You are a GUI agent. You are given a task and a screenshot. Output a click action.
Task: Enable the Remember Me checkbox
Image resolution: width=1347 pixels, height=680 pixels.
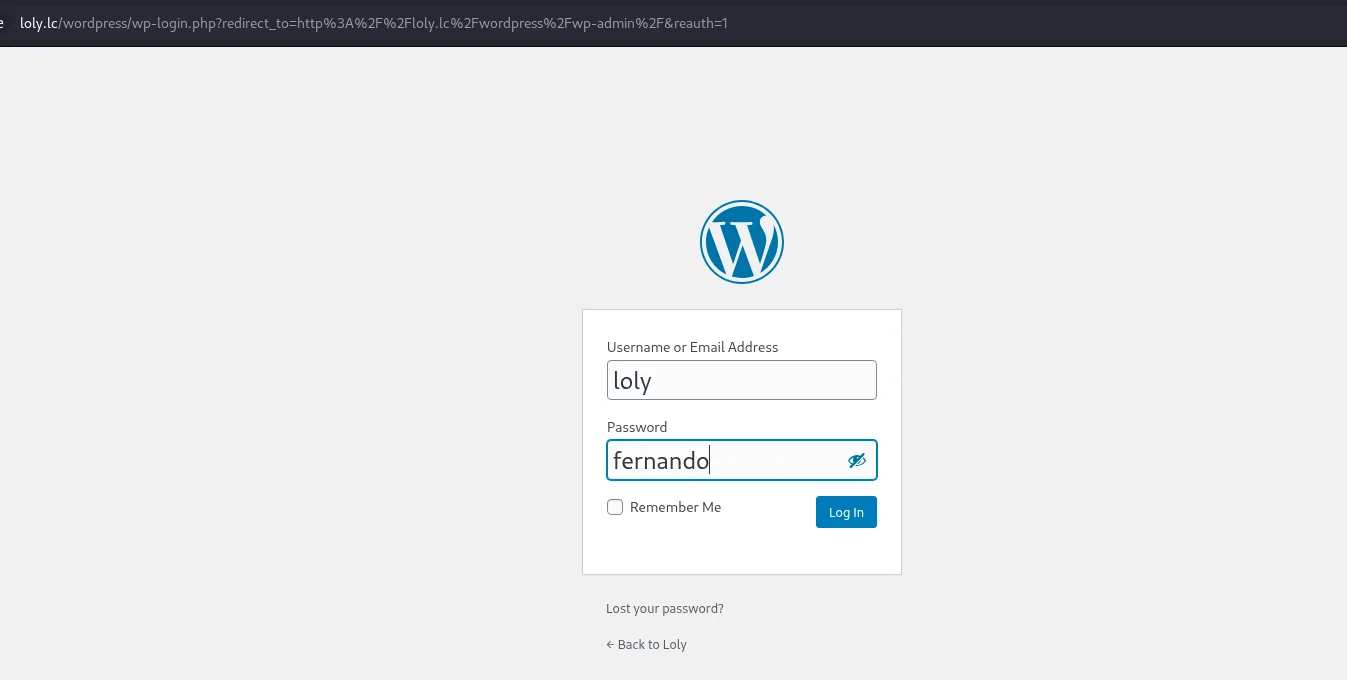[x=615, y=507]
